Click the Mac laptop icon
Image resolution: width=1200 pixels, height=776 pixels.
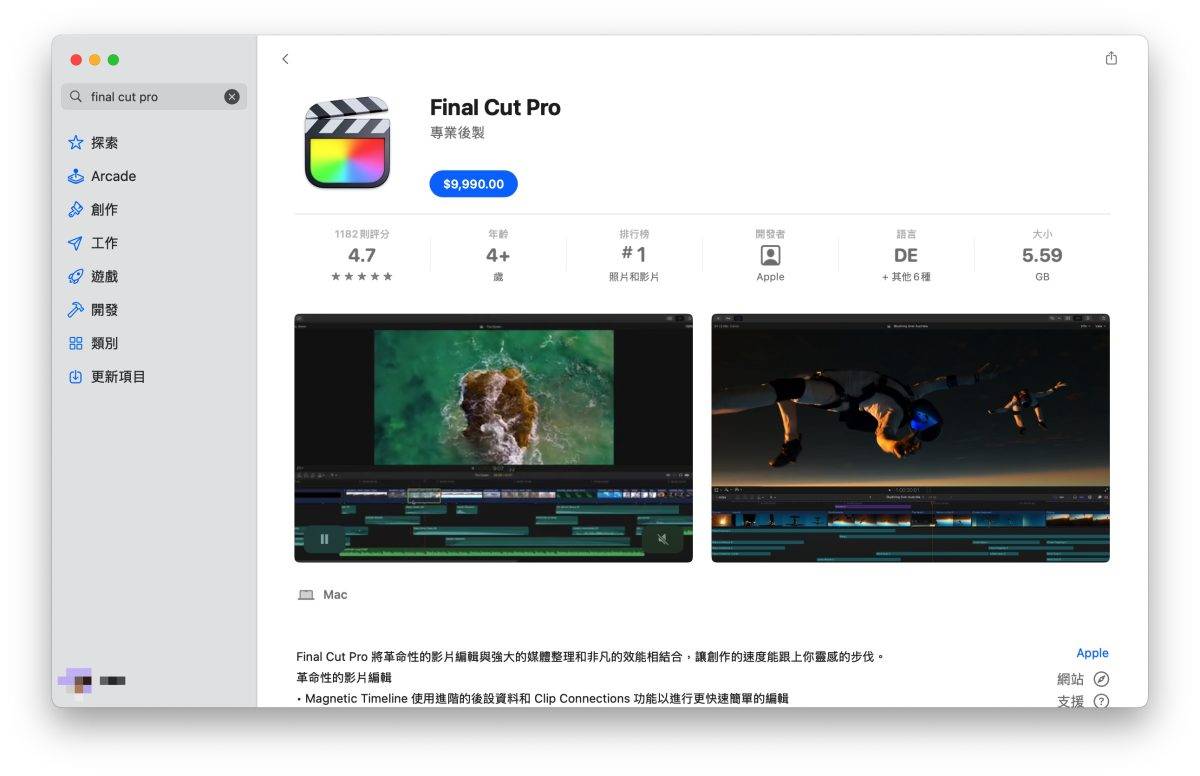(306, 595)
